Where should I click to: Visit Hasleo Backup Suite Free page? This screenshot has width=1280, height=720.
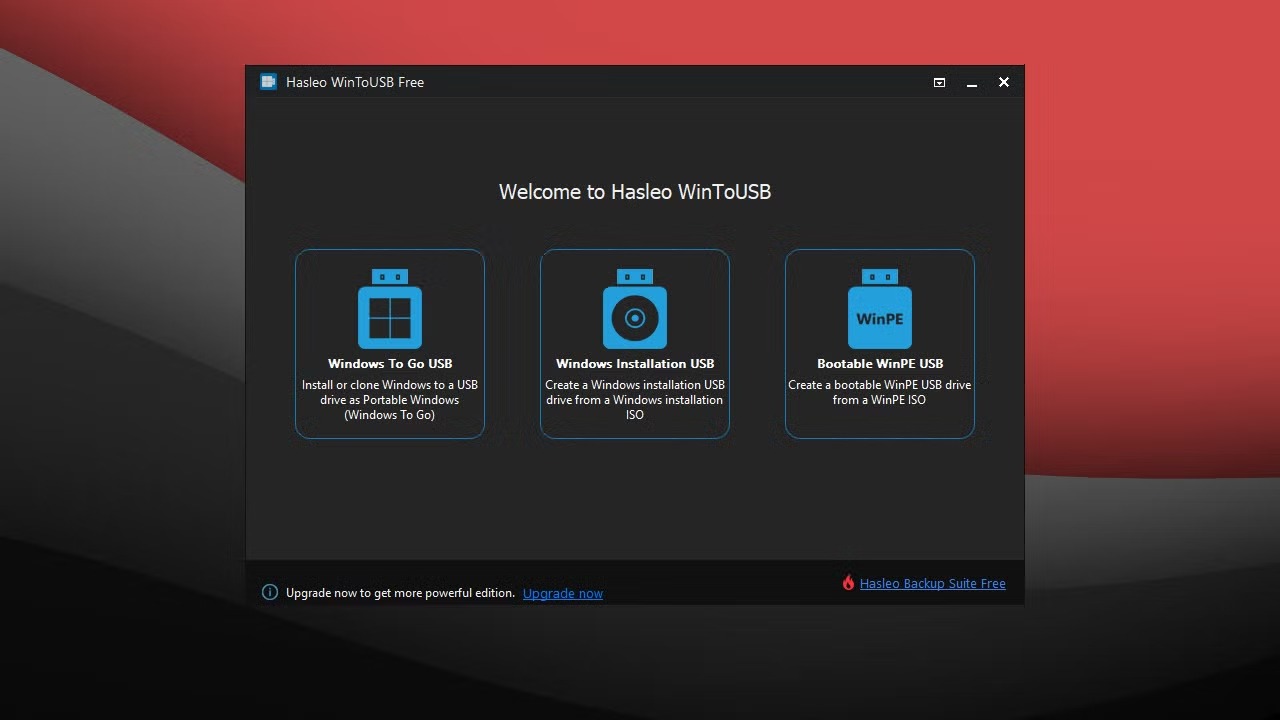click(x=932, y=583)
